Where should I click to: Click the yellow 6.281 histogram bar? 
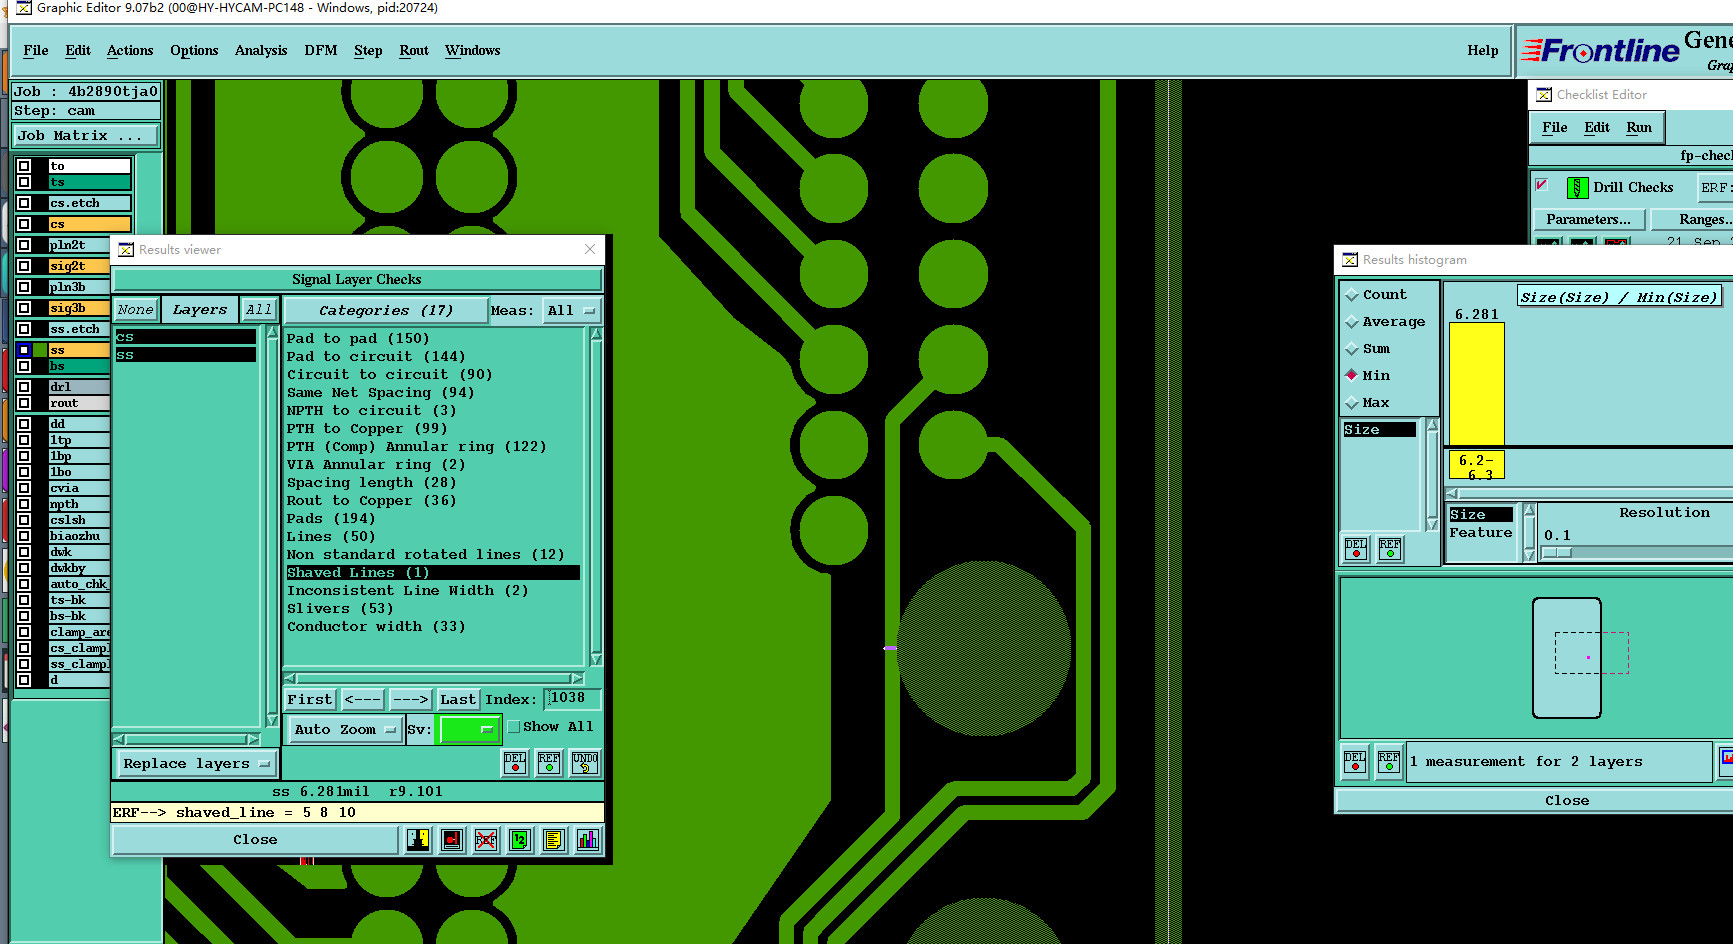point(1477,384)
